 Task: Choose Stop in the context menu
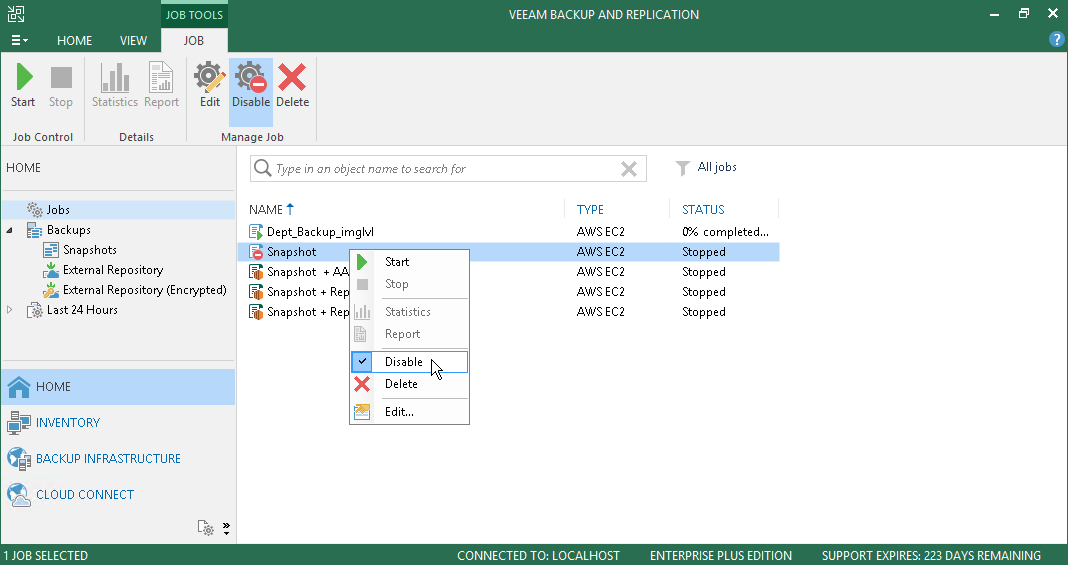tap(409, 285)
